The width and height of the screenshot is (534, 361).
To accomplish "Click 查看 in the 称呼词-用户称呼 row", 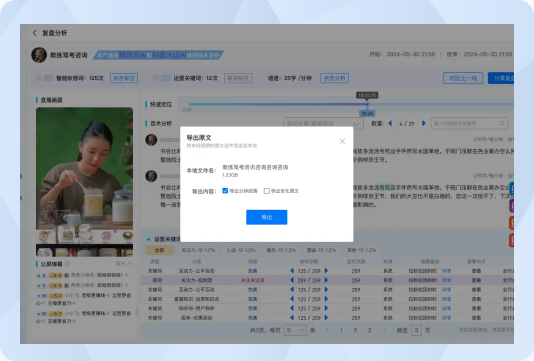I will [x=476, y=309].
